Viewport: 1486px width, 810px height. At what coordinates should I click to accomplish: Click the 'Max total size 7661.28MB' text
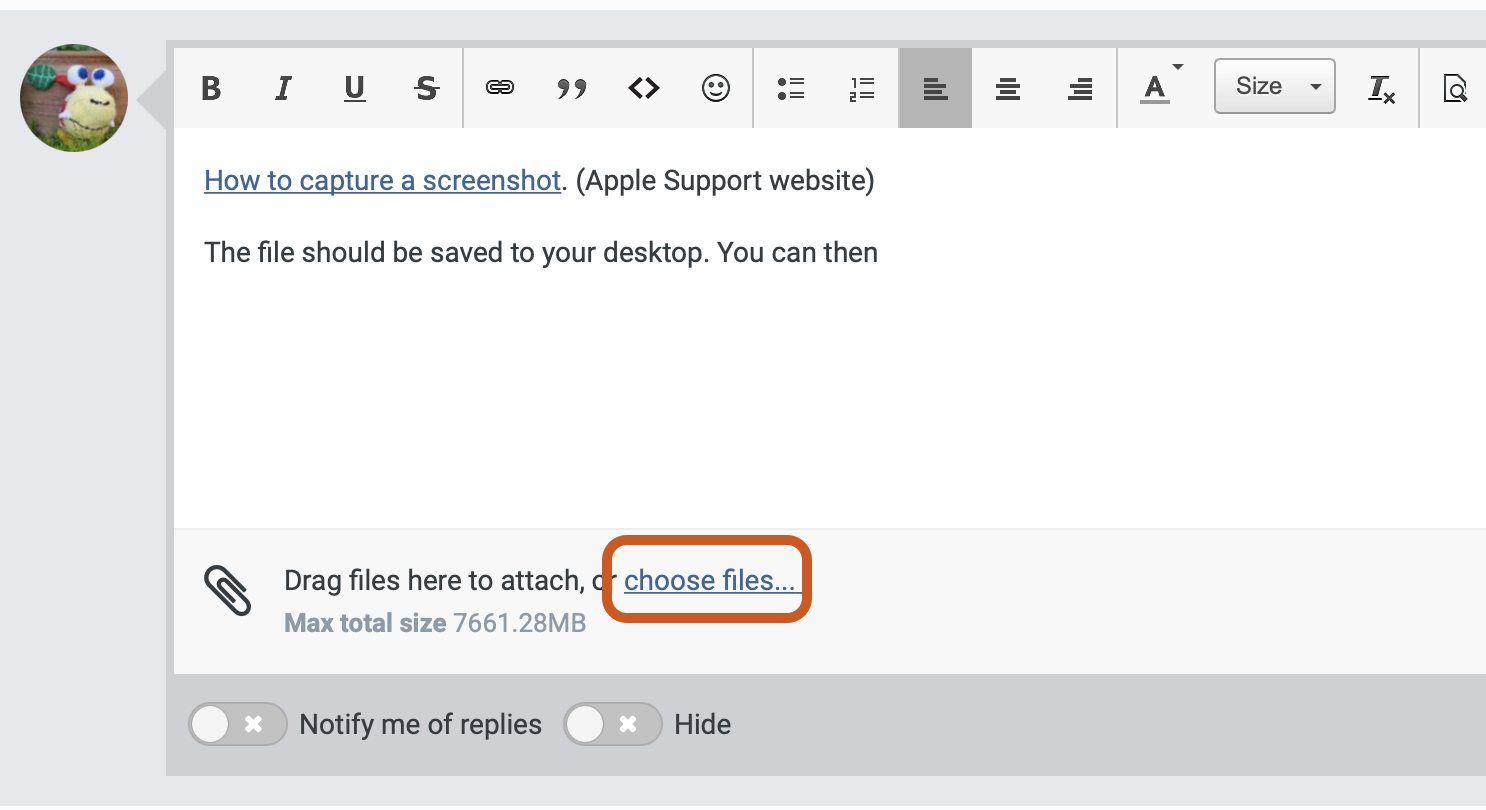(435, 624)
